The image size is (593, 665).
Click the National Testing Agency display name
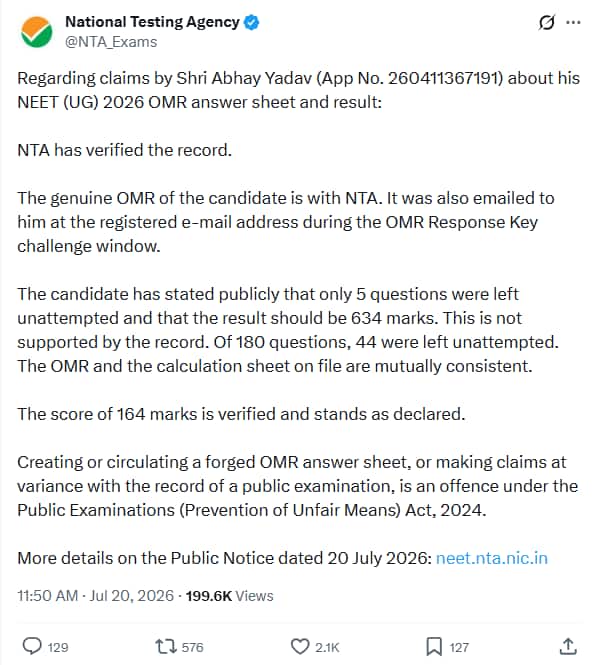click(152, 22)
